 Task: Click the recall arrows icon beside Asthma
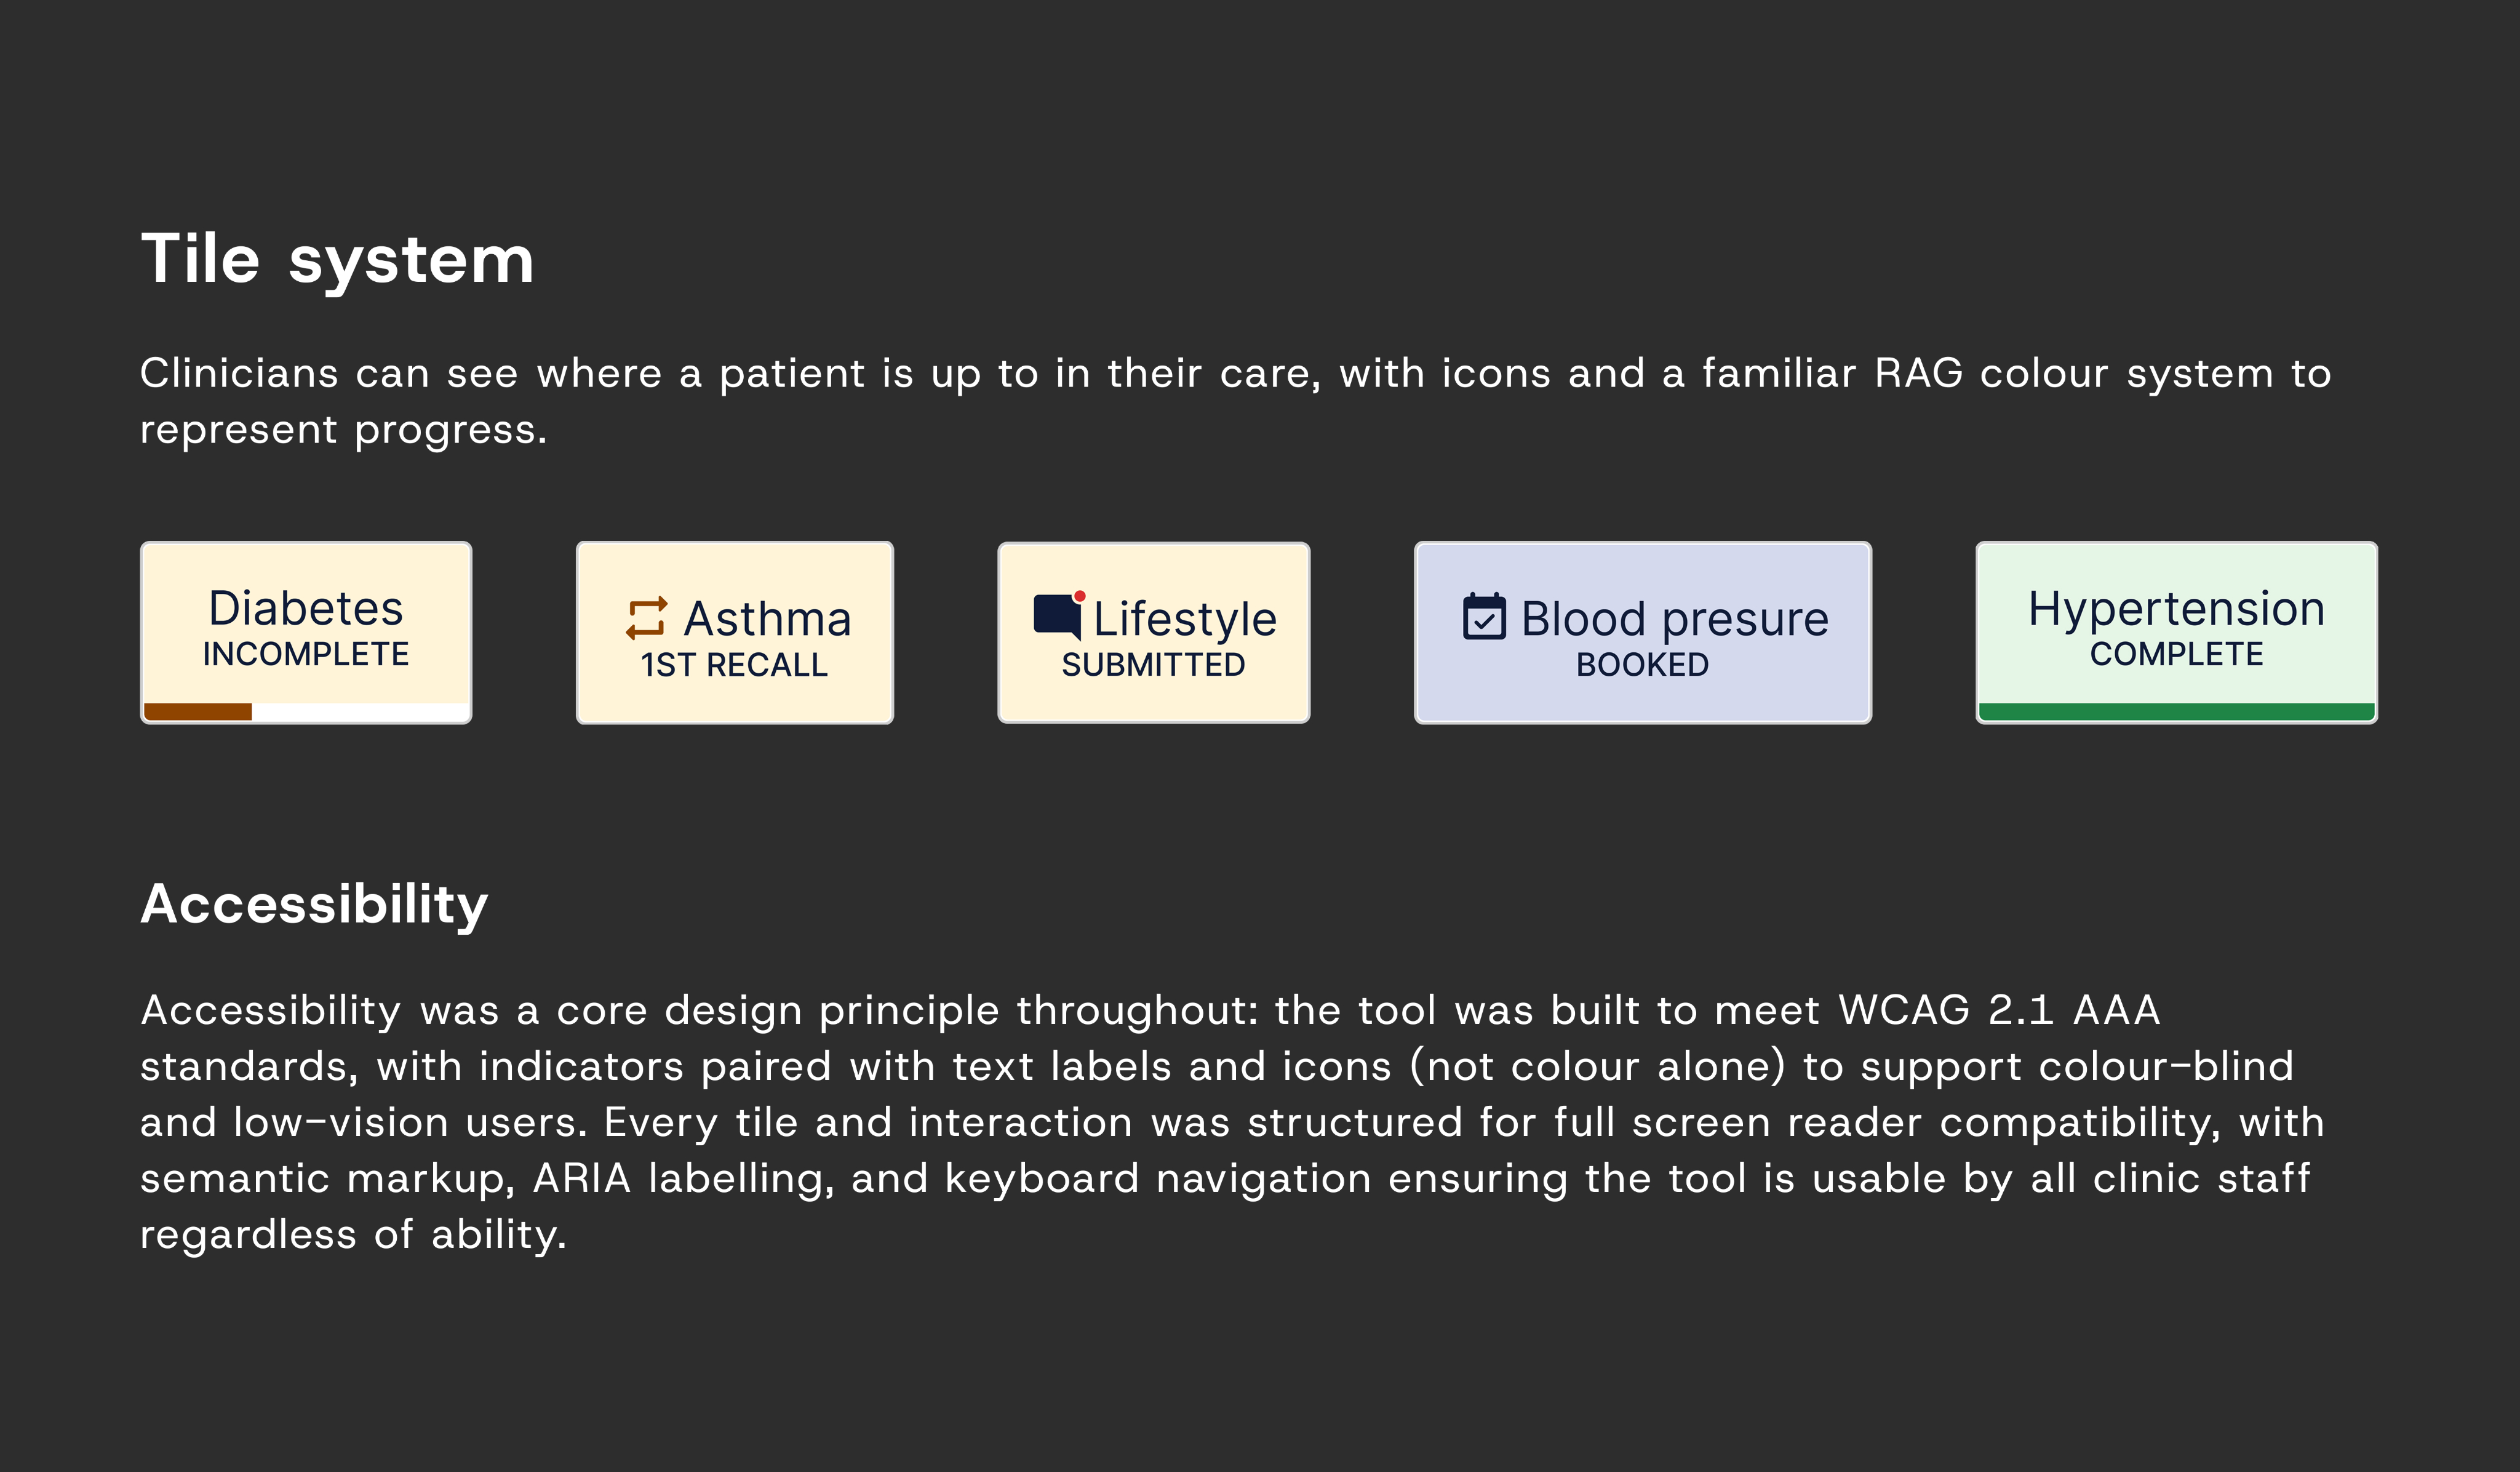pyautogui.click(x=646, y=618)
